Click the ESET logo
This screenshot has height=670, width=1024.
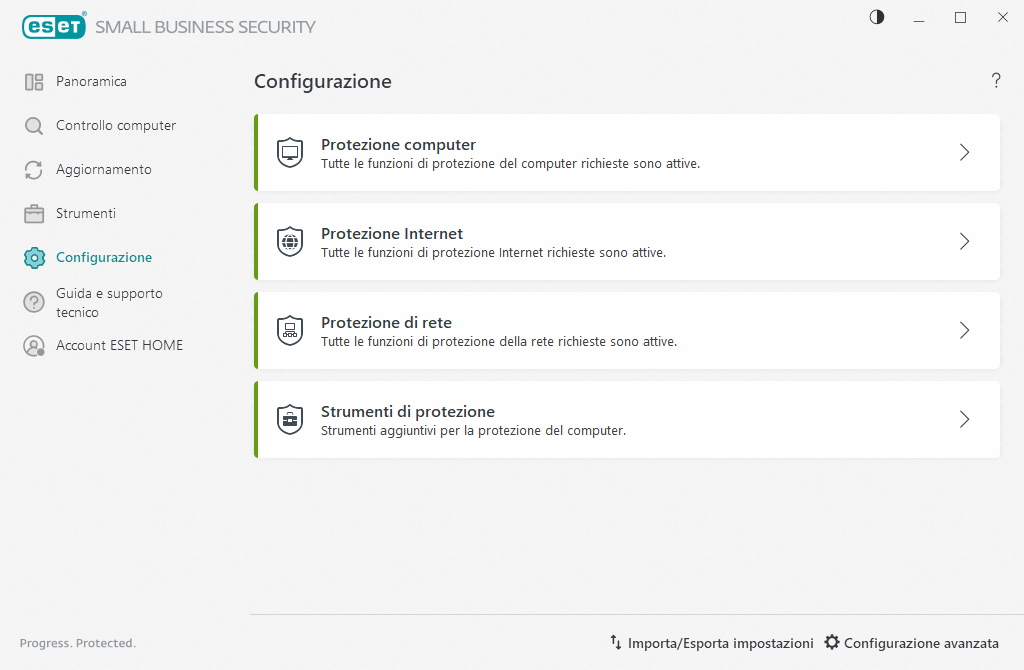(x=54, y=26)
